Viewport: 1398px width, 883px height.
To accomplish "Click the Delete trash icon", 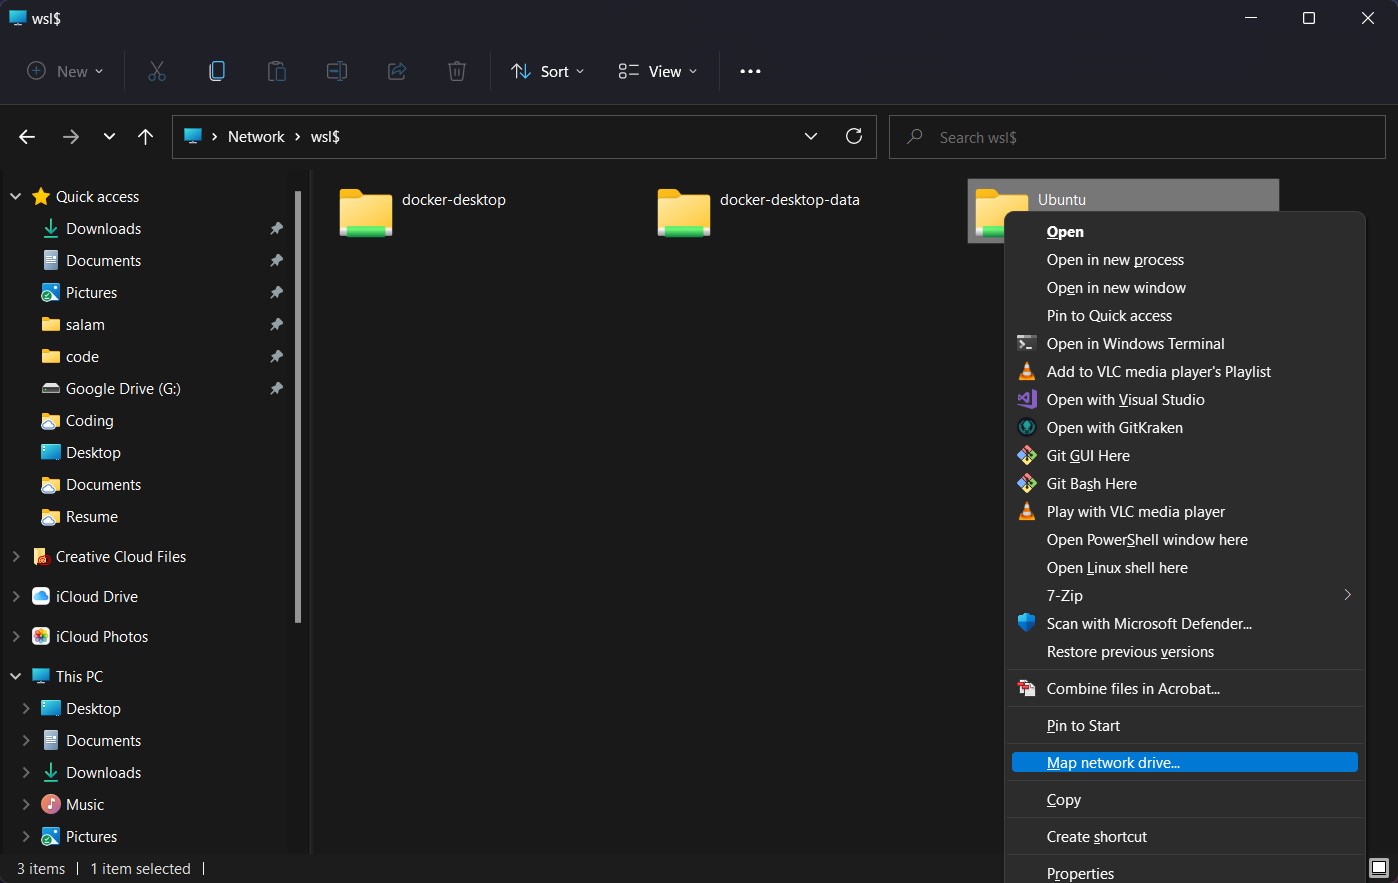I will 457,71.
